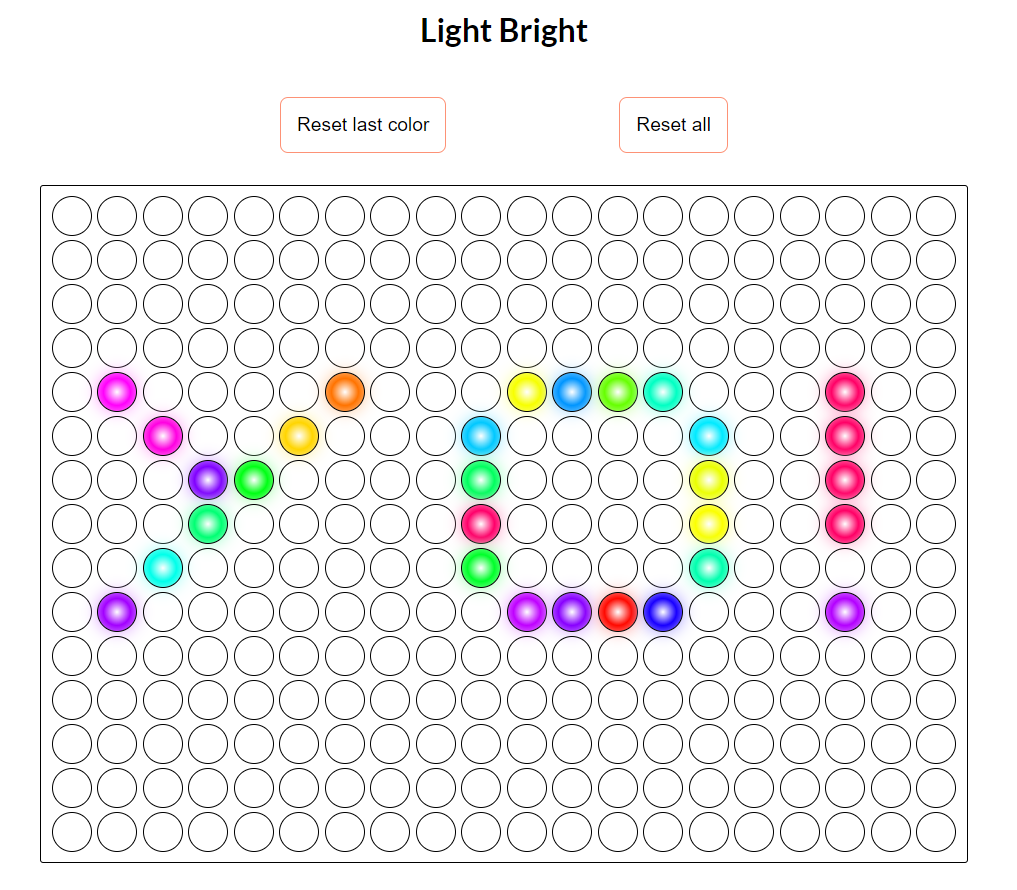Toggle purple peg below the pink-red column
Image resolution: width=1017 pixels, height=890 pixels.
click(x=845, y=611)
